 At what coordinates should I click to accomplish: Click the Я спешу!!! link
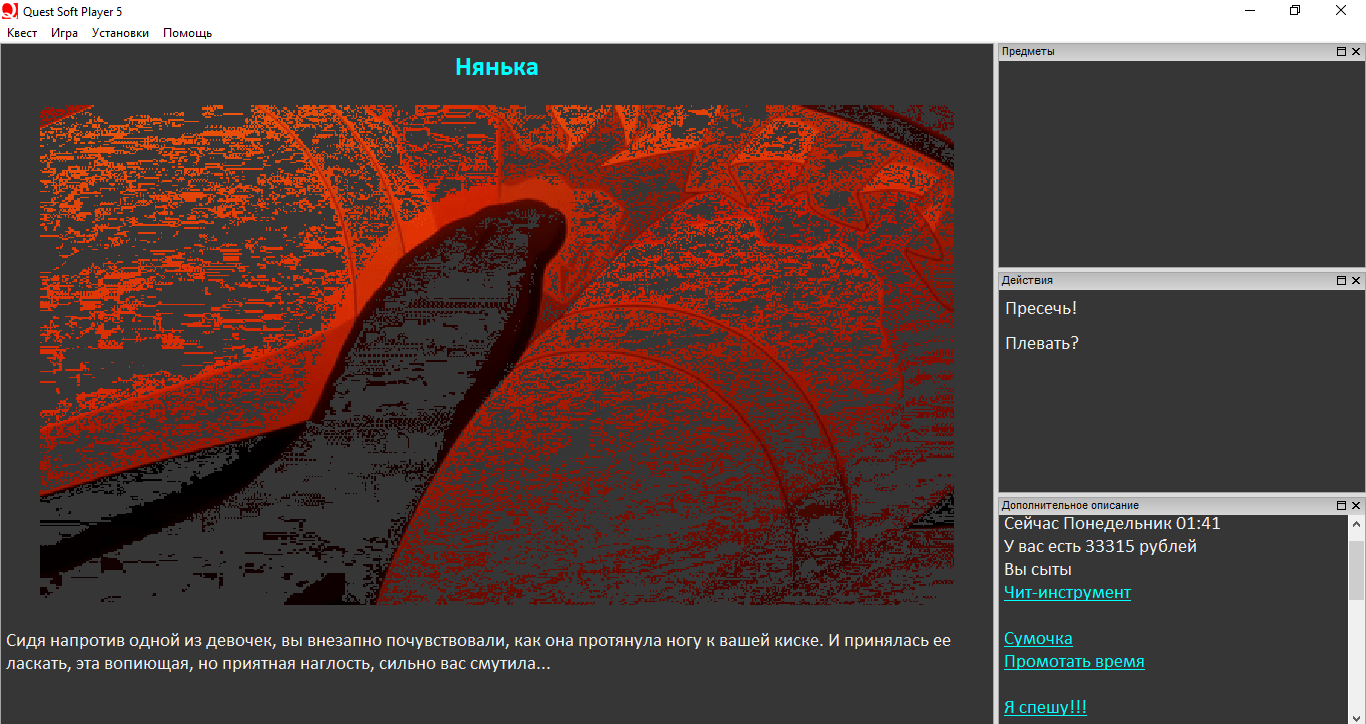1045,708
